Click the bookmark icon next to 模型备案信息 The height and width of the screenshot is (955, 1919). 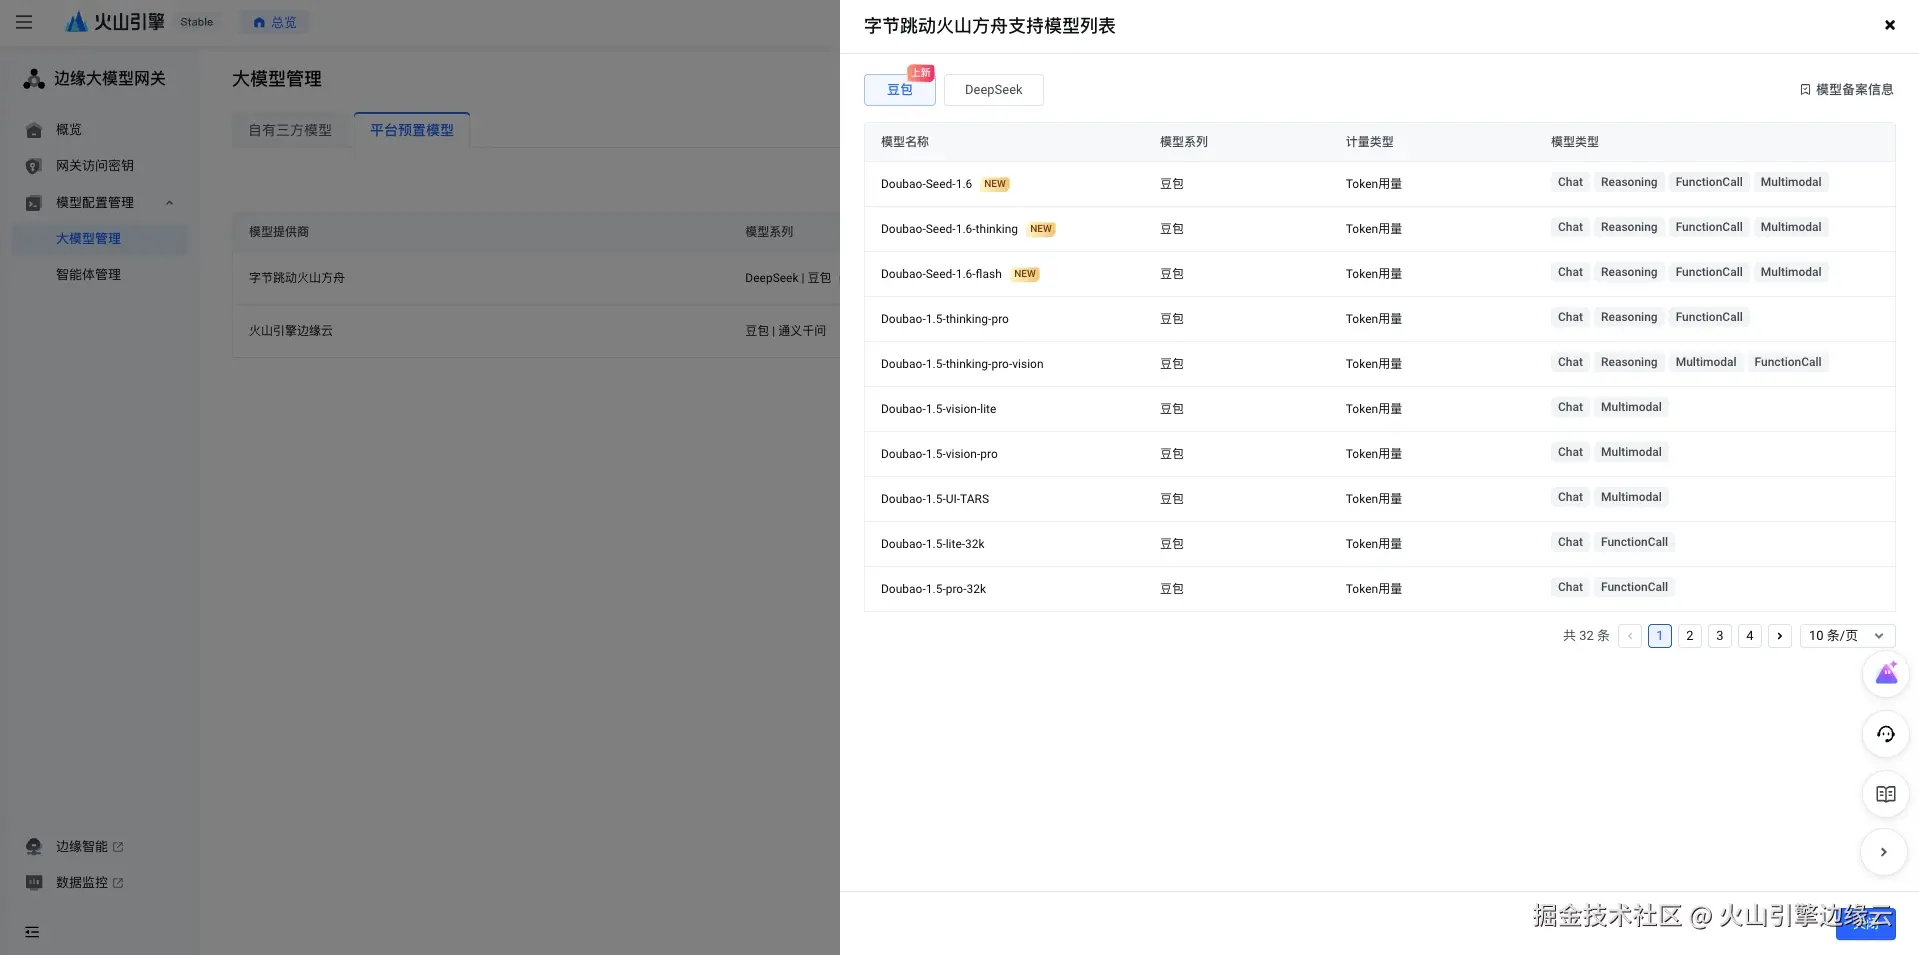(1805, 90)
